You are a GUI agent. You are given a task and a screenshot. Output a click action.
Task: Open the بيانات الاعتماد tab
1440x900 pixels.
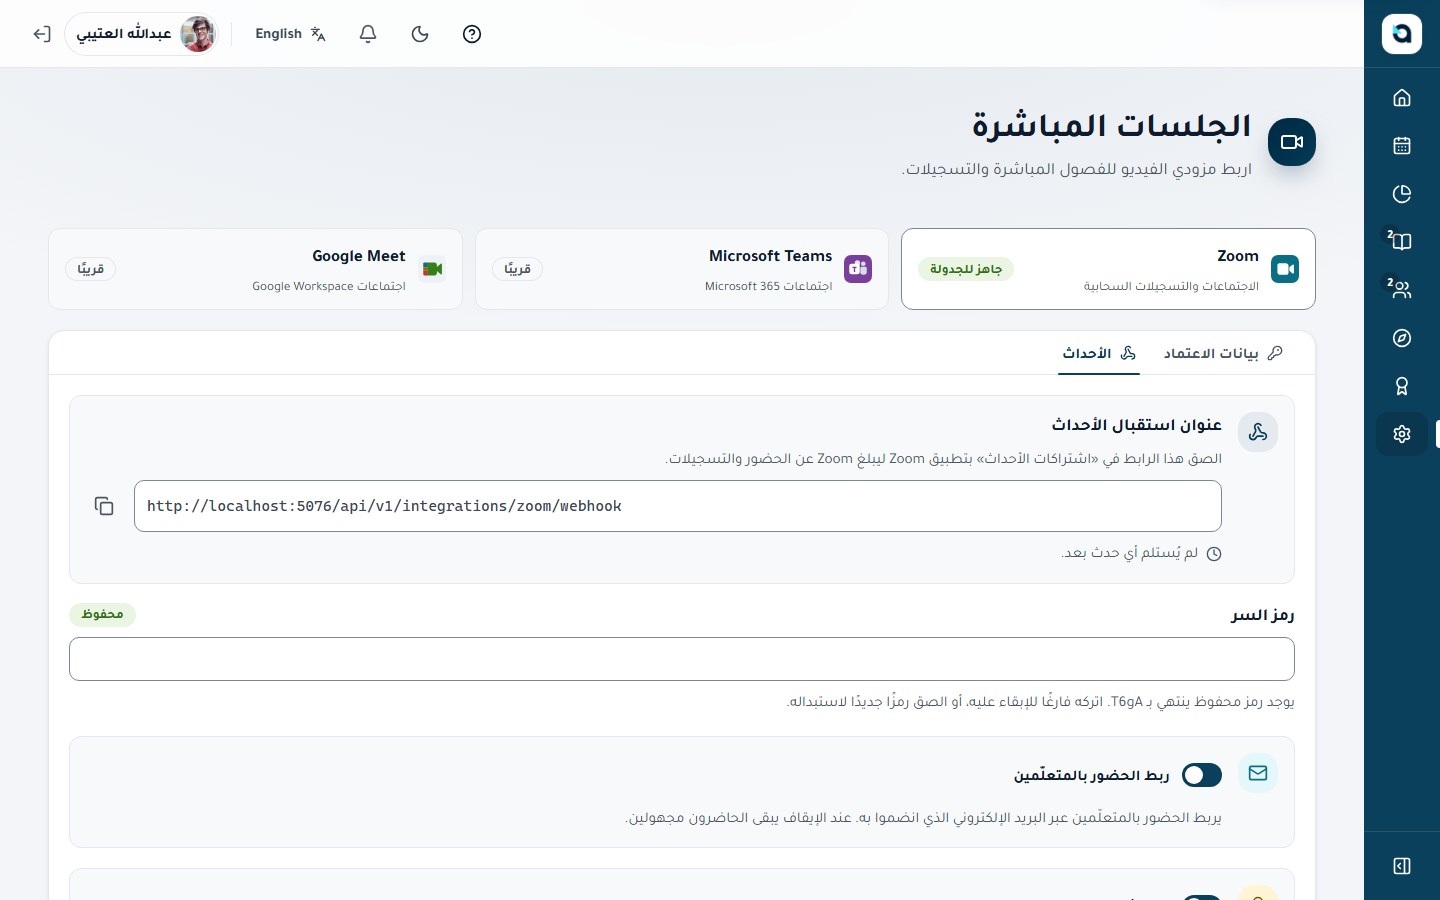click(1223, 353)
